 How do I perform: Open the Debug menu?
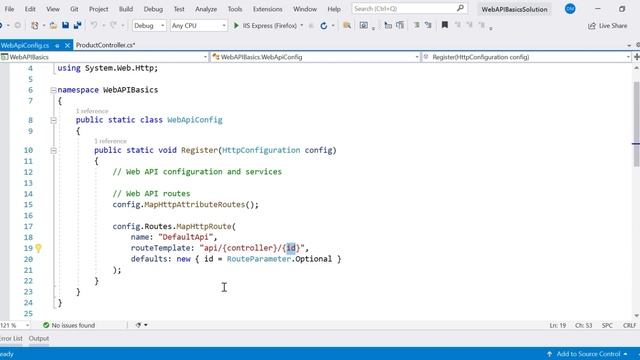click(x=153, y=9)
